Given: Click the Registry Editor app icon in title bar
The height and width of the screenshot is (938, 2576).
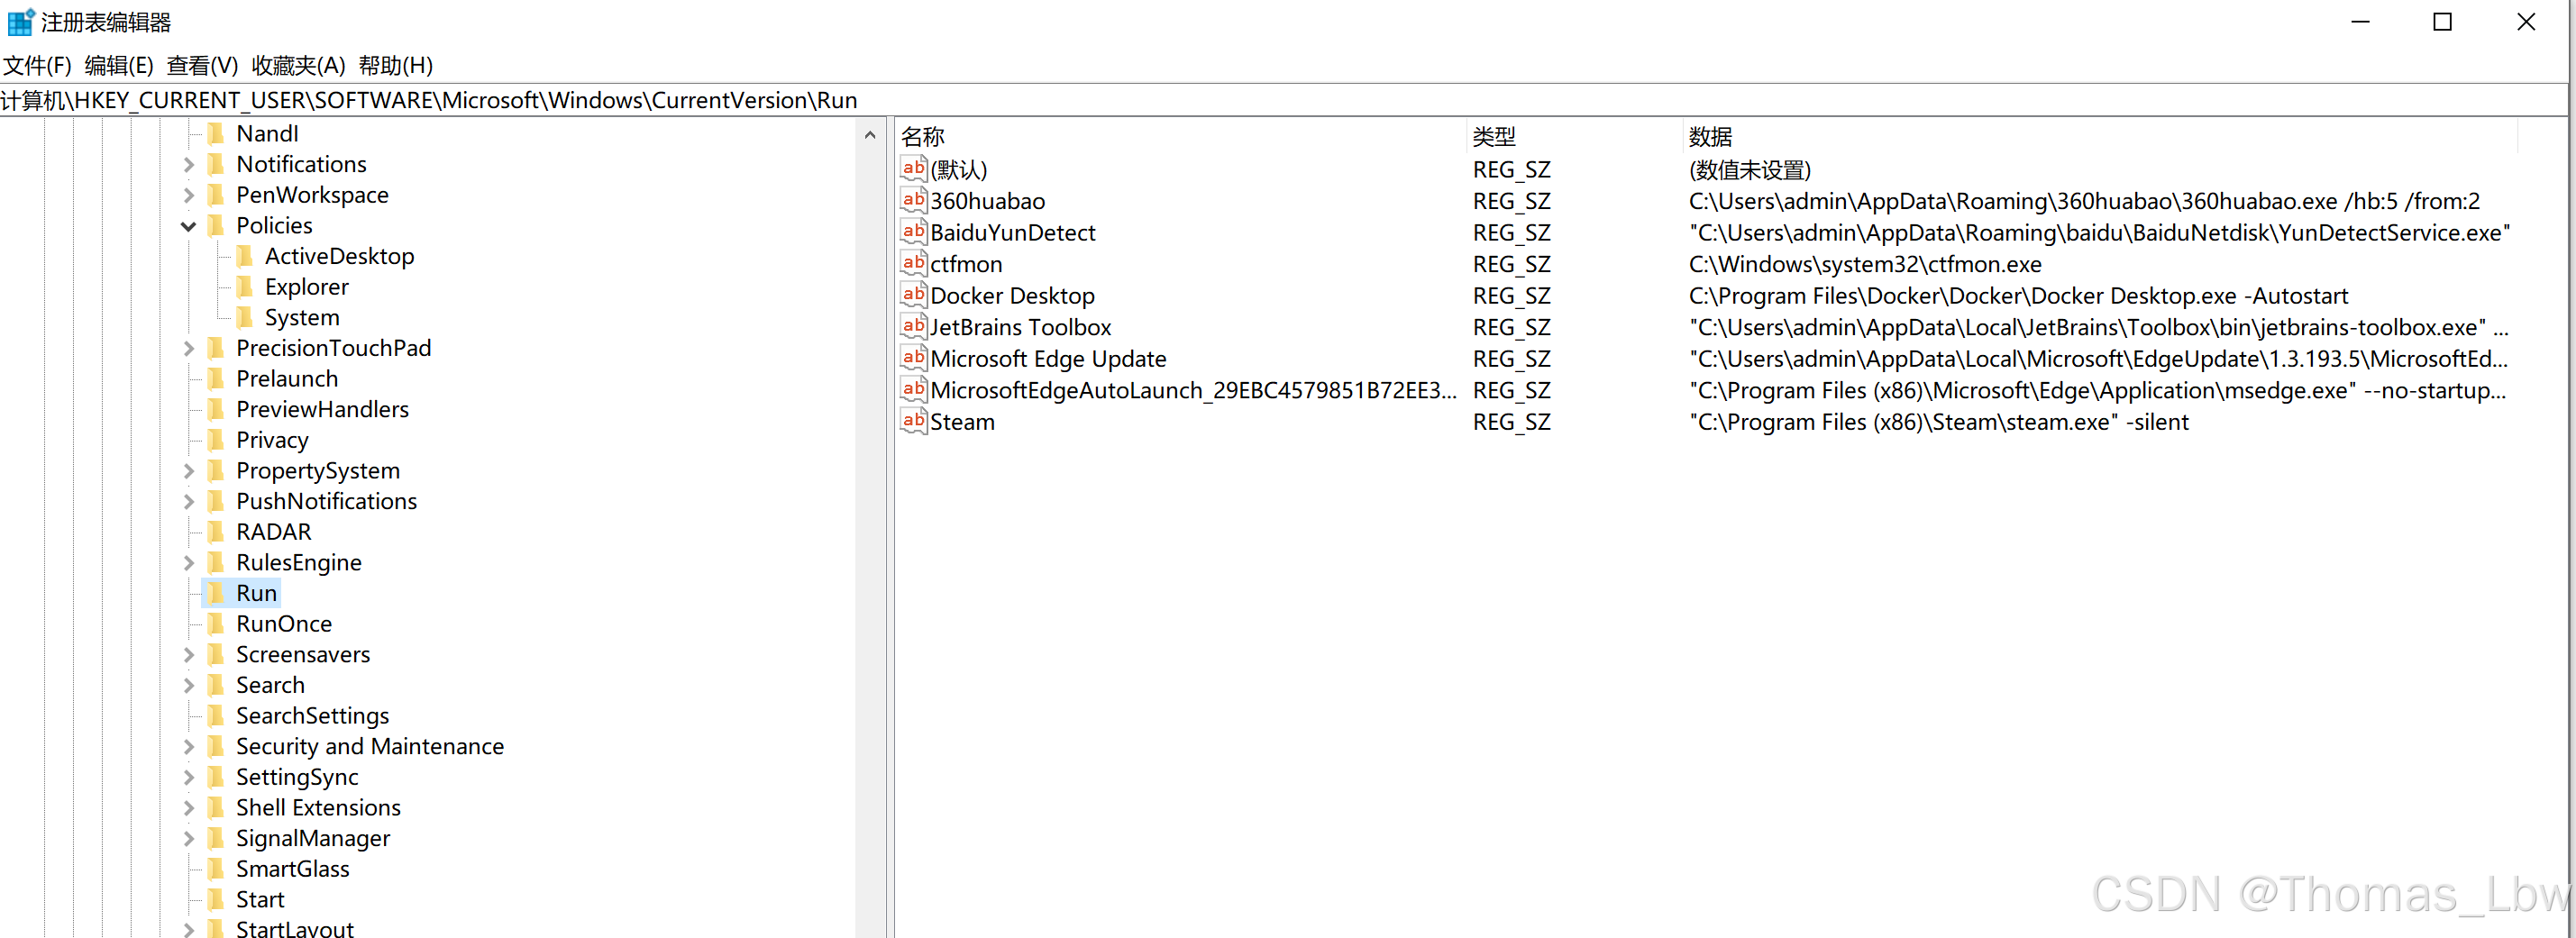Looking at the screenshot, I should [20, 22].
